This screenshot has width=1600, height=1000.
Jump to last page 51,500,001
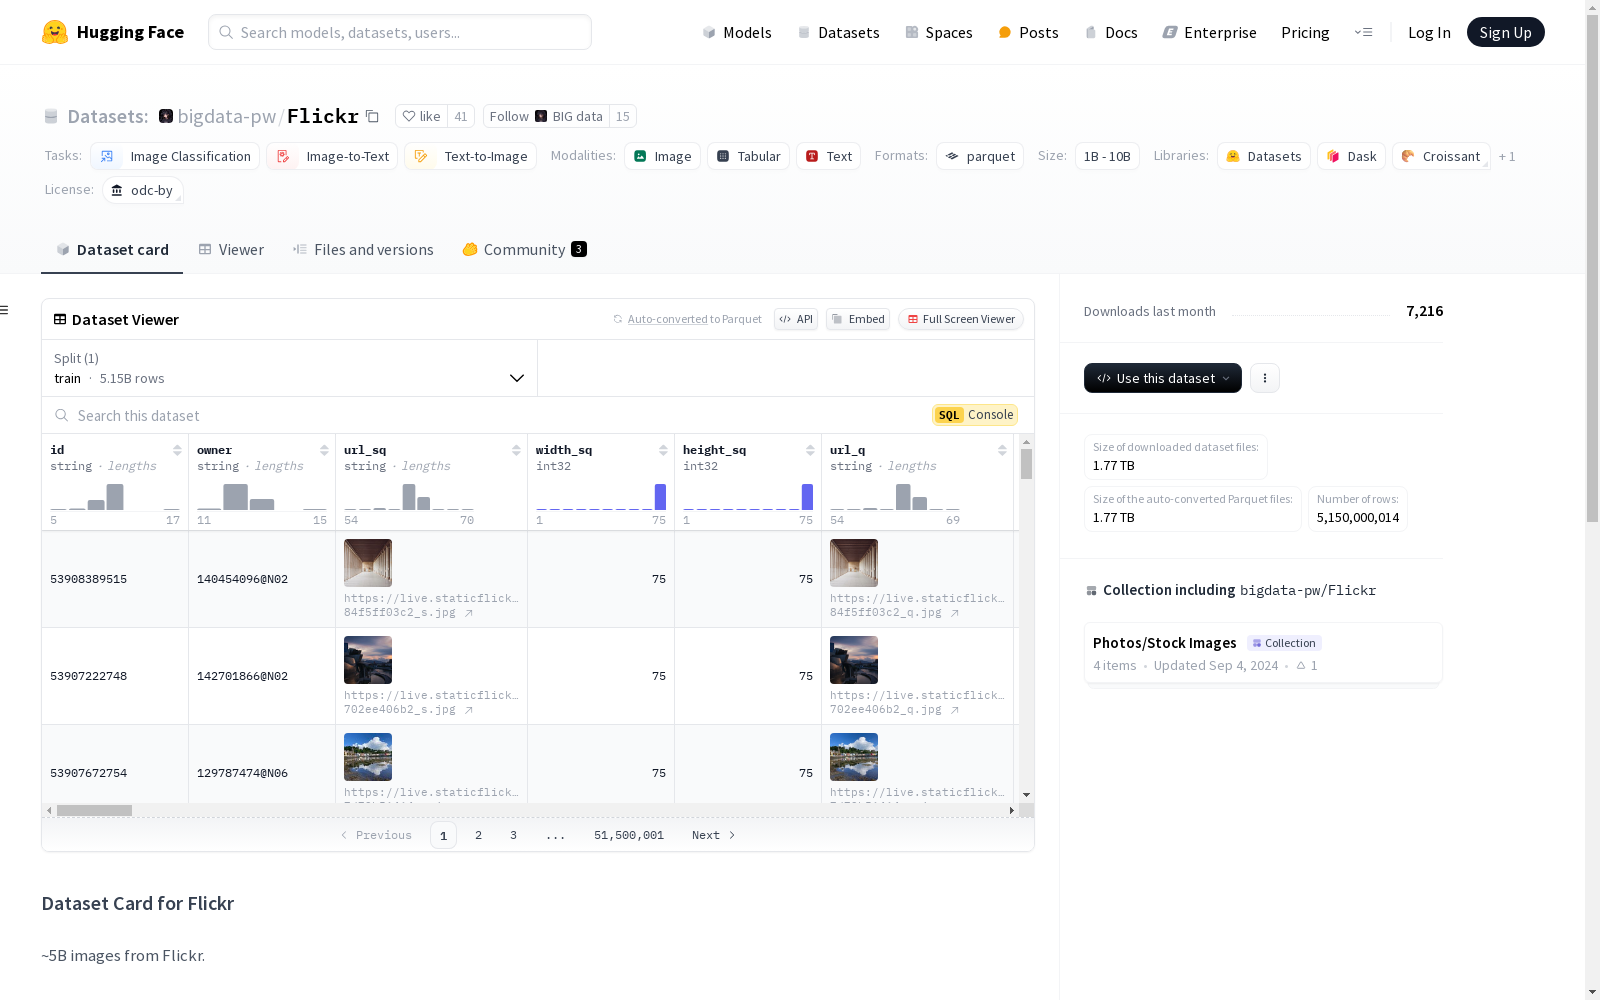[629, 835]
